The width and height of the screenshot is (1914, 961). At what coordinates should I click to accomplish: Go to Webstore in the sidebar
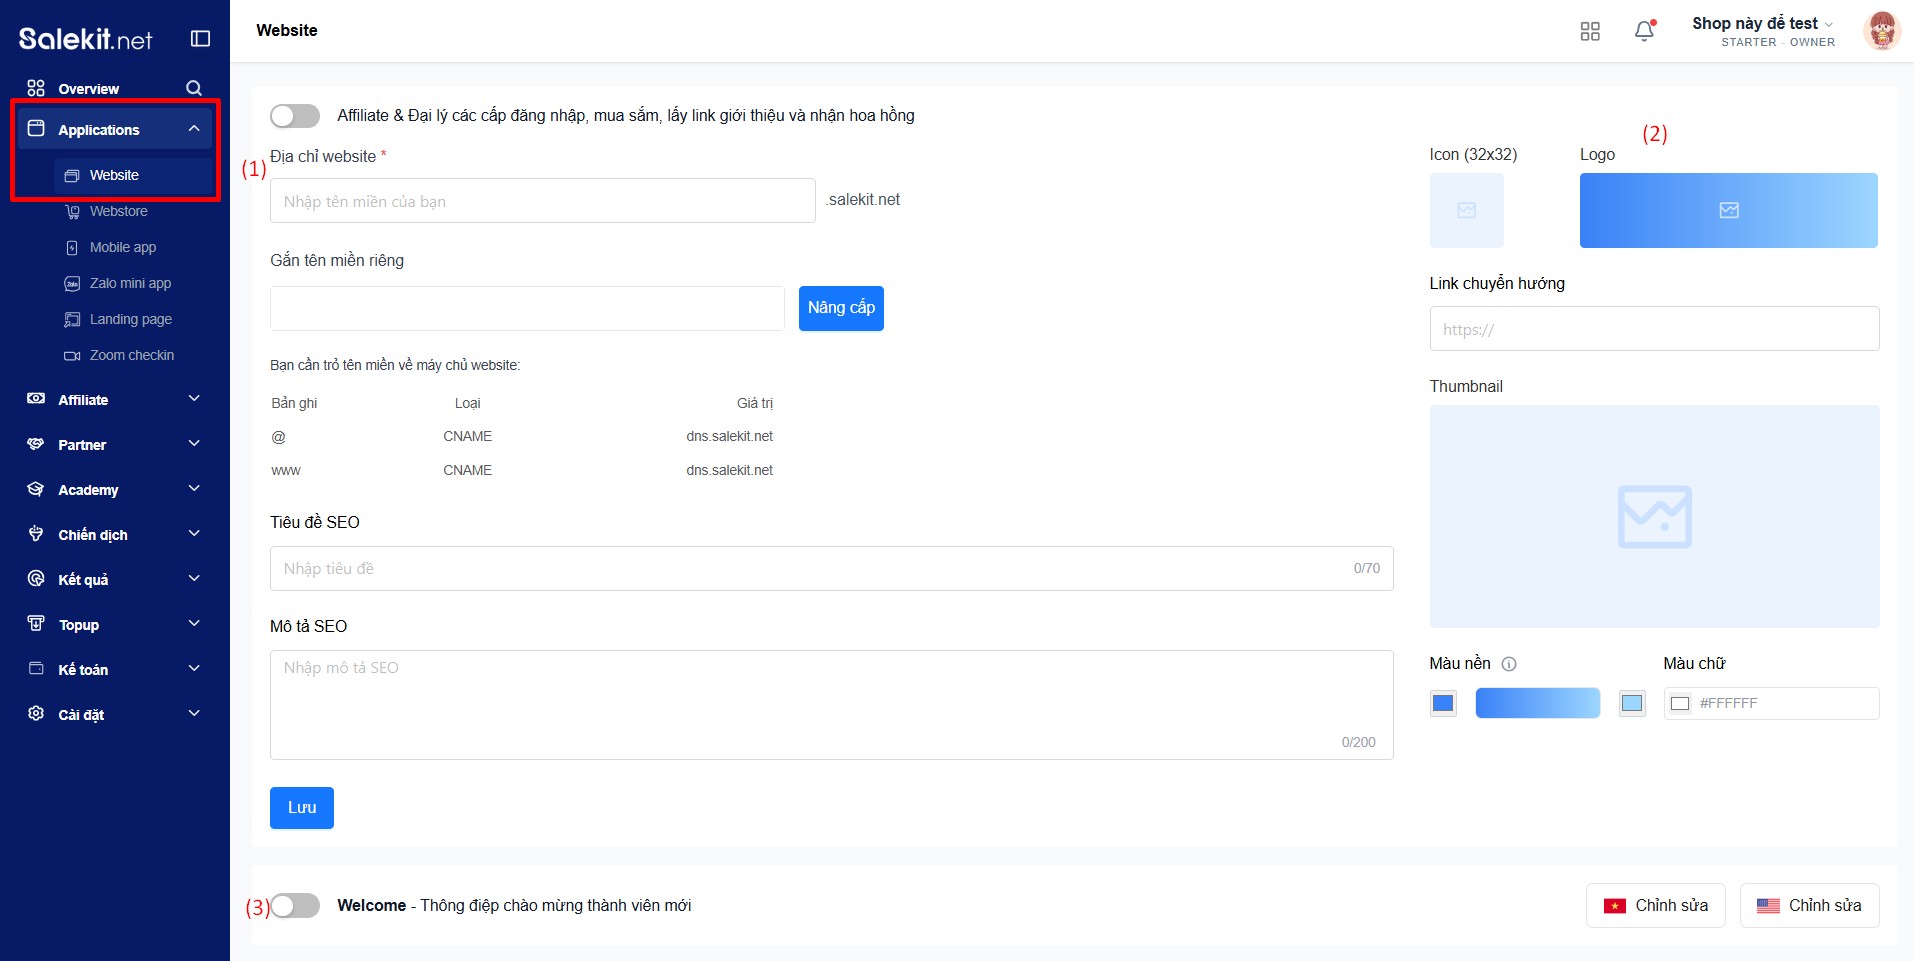tap(118, 211)
